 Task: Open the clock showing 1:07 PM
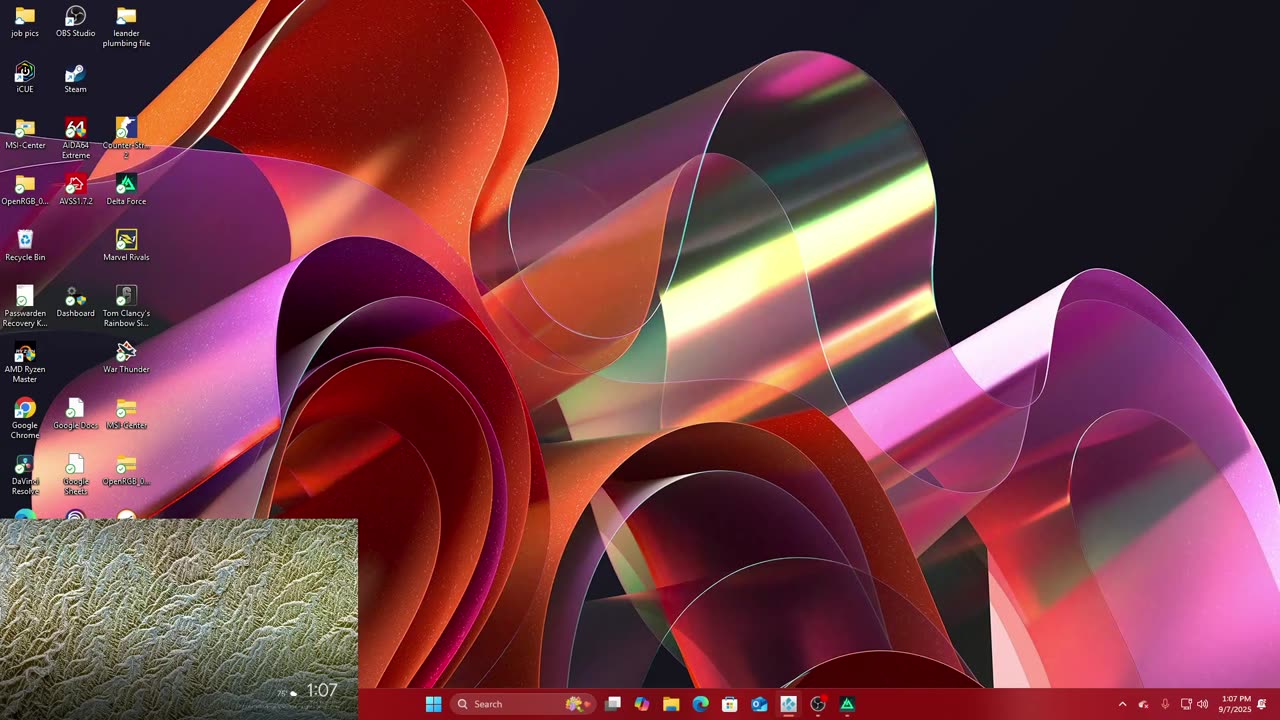pos(1235,704)
